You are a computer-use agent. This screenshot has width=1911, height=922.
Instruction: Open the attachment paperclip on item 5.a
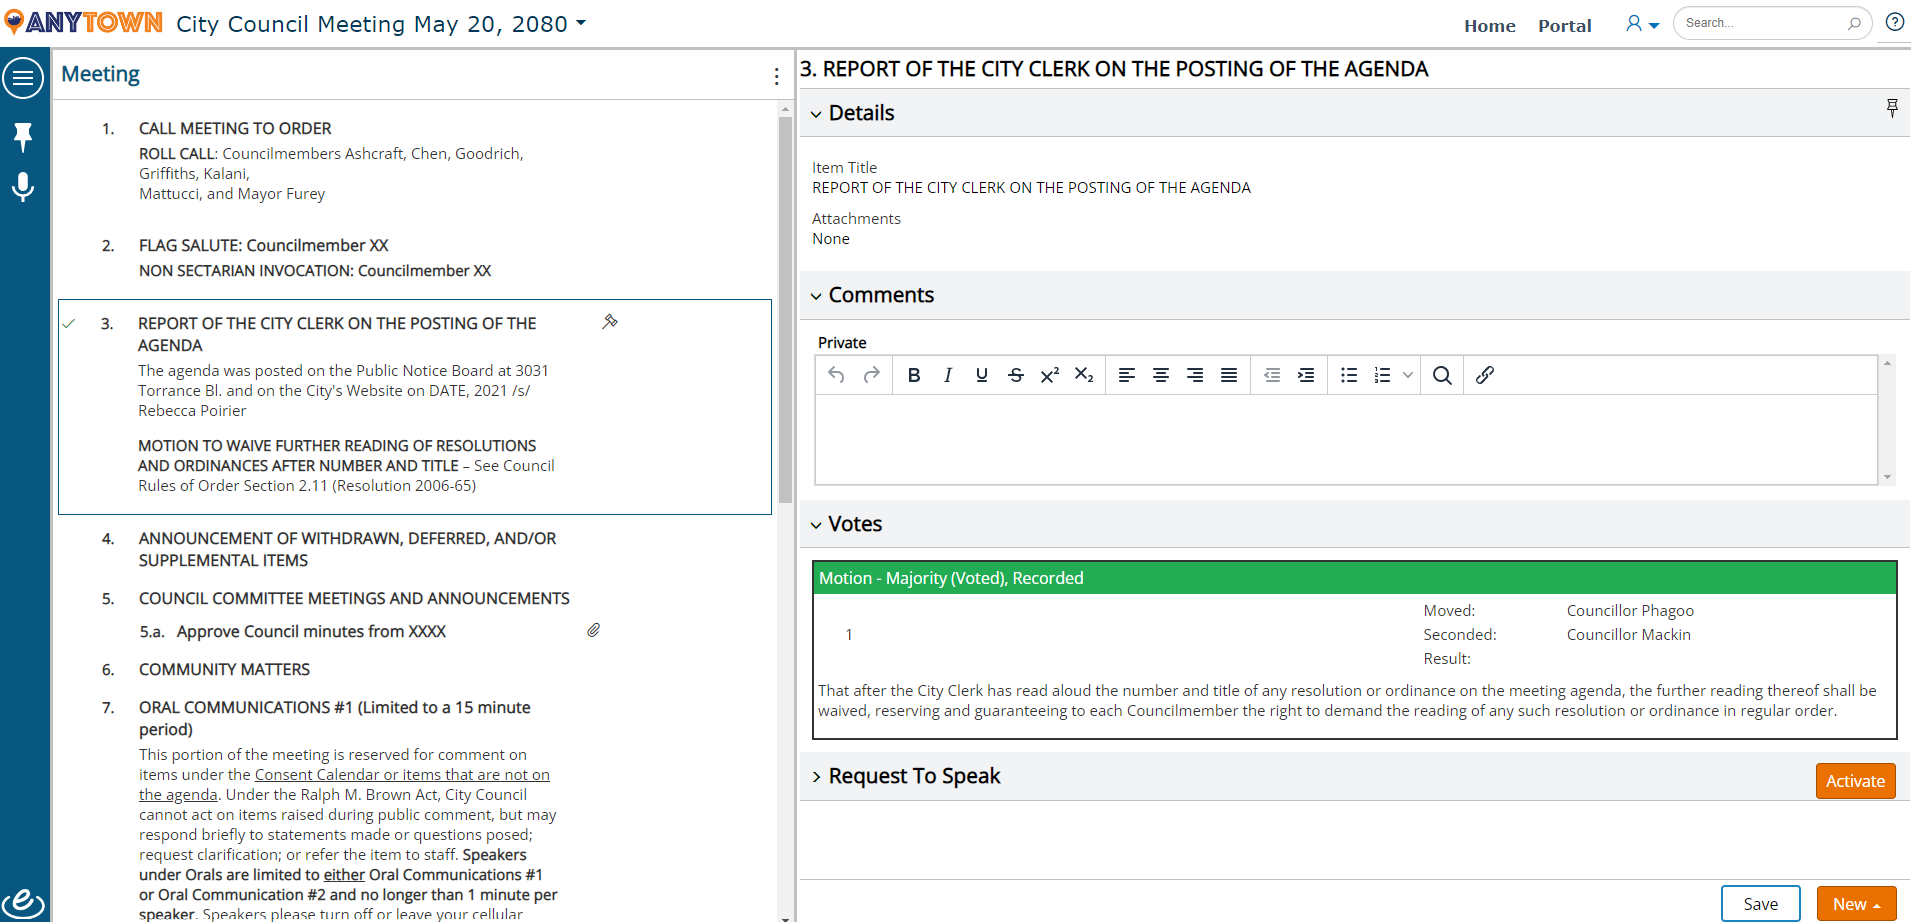pyautogui.click(x=593, y=630)
